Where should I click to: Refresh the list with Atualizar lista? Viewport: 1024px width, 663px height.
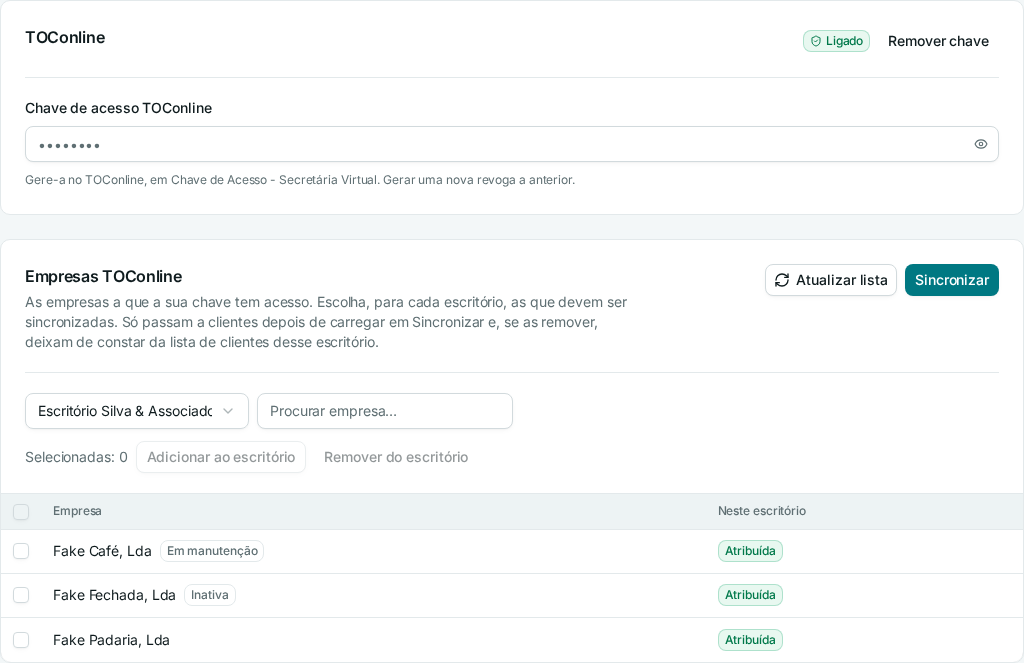point(831,280)
